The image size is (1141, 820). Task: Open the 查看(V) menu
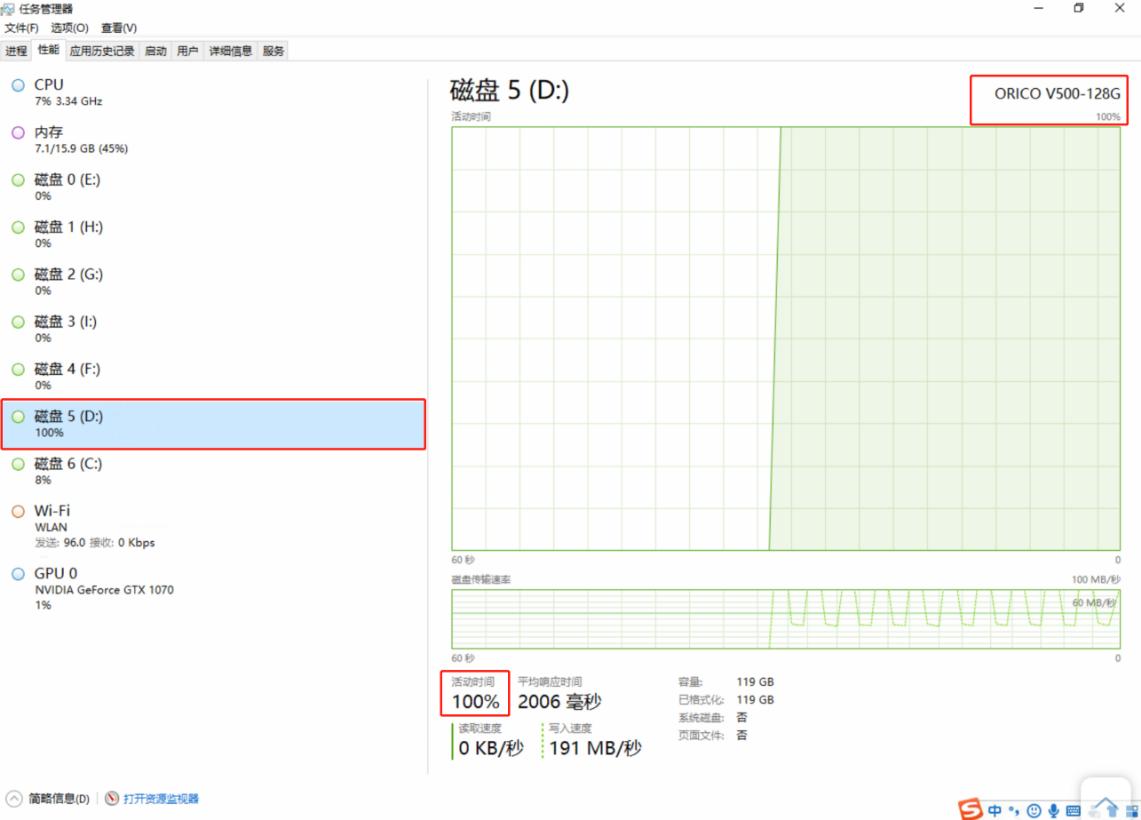(x=119, y=28)
